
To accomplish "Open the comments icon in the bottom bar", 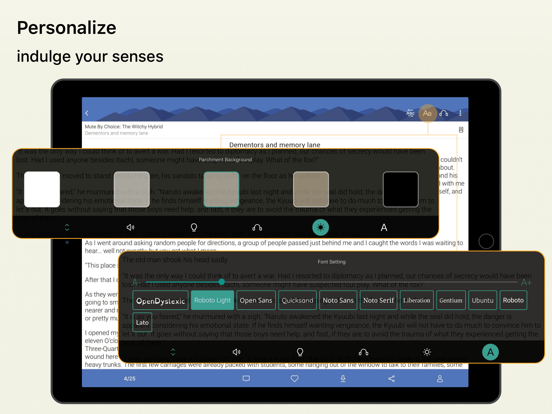I will (x=246, y=378).
